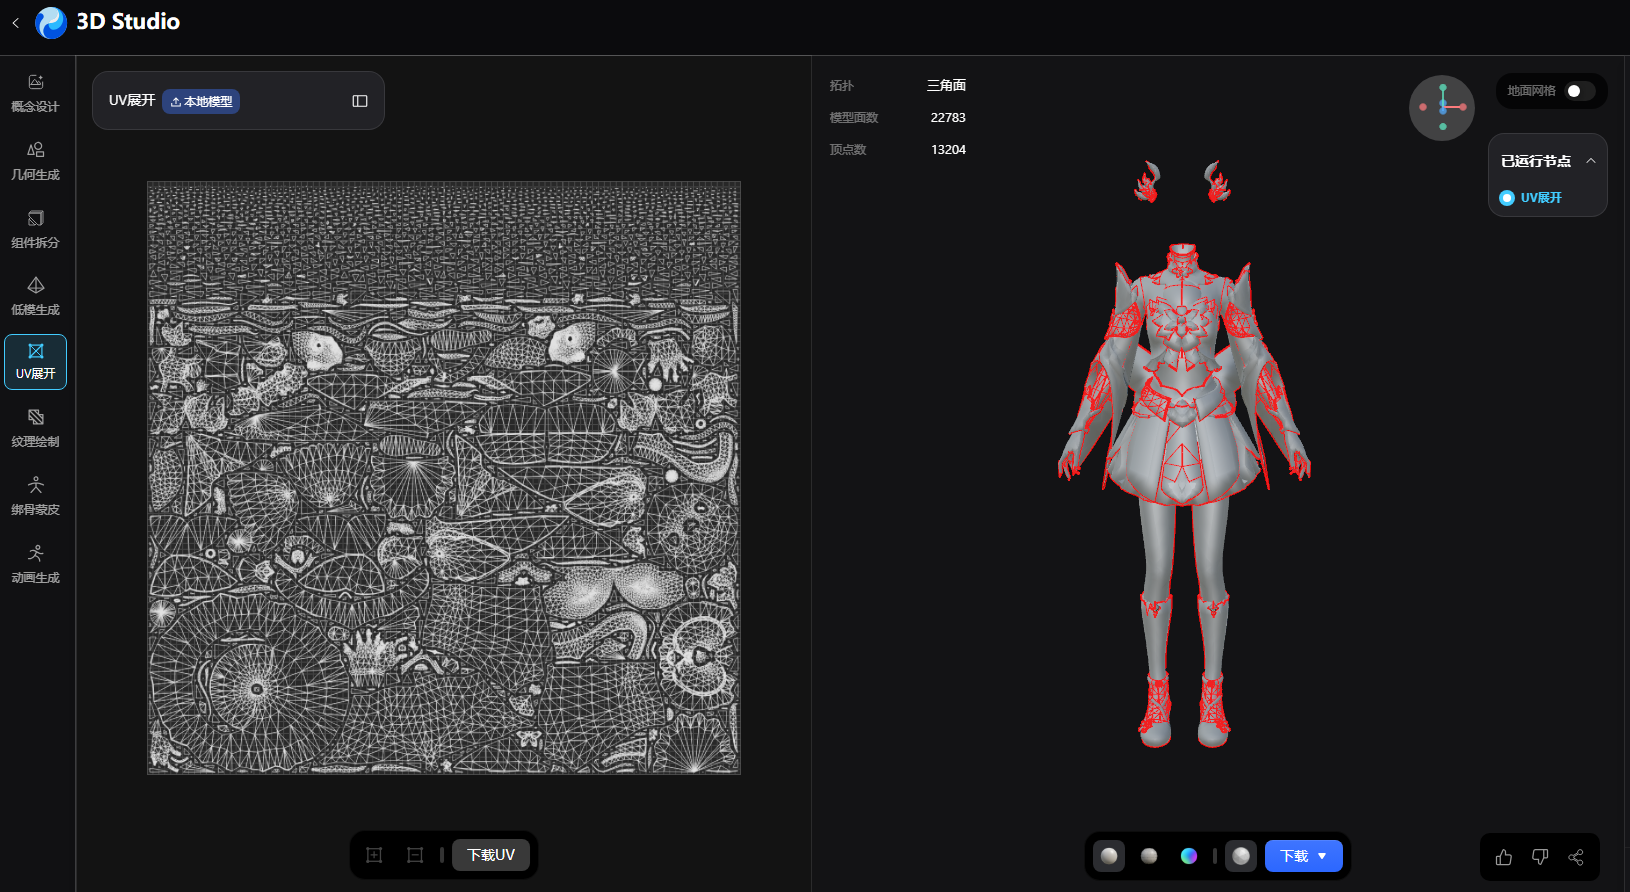Click the 三角面 topology value
The width and height of the screenshot is (1630, 892).
(946, 86)
